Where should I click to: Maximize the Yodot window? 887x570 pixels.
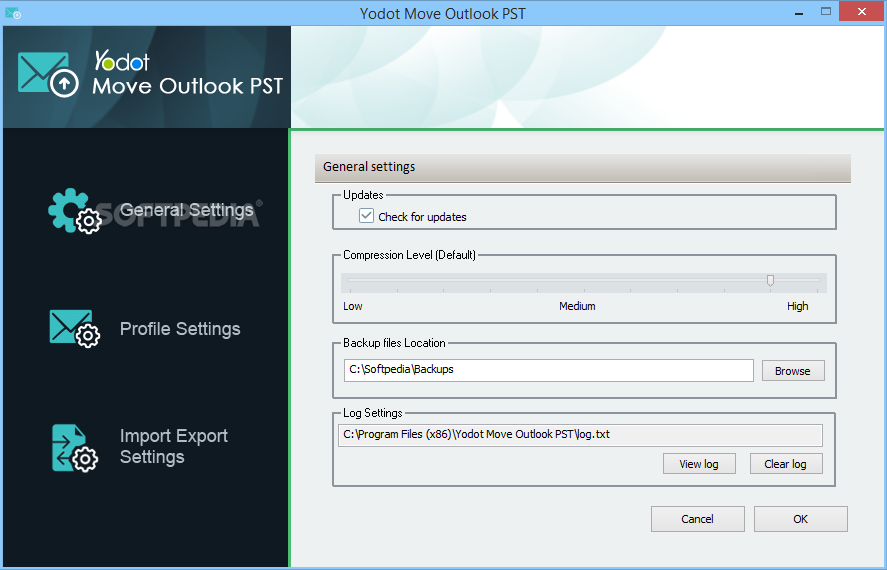(826, 12)
